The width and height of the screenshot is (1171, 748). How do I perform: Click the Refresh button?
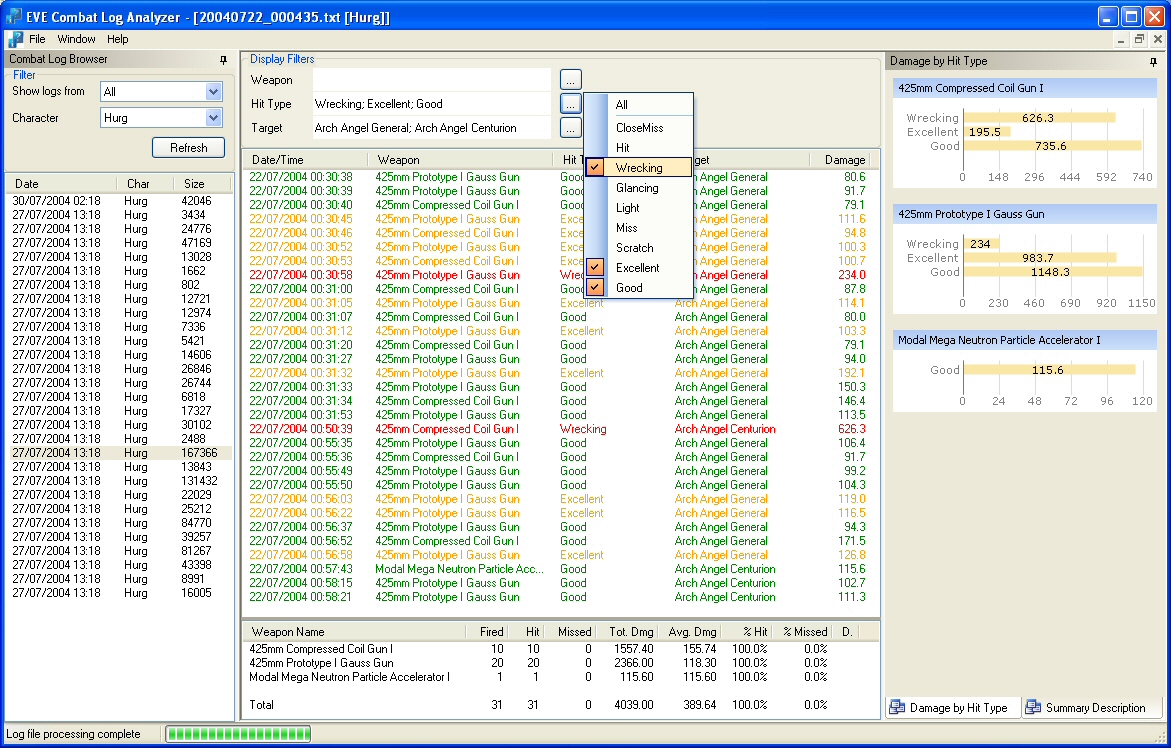click(x=188, y=148)
